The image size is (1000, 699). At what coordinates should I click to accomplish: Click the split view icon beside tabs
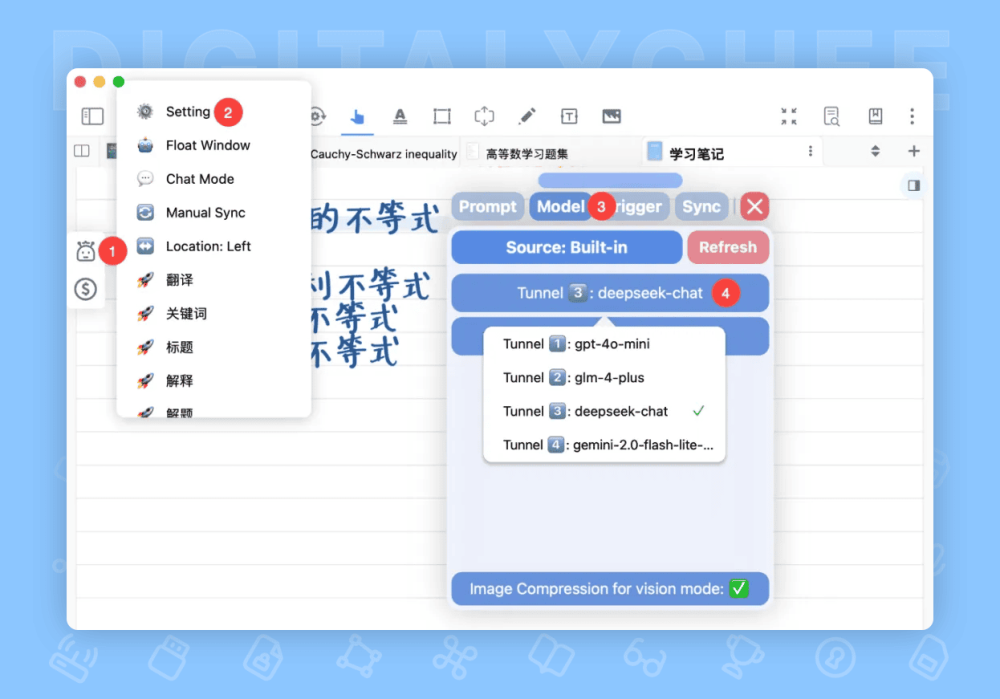(82, 151)
